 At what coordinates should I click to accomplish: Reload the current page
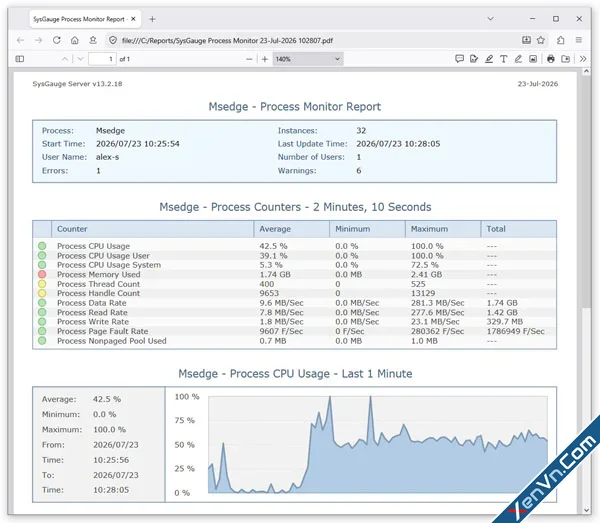pos(57,40)
